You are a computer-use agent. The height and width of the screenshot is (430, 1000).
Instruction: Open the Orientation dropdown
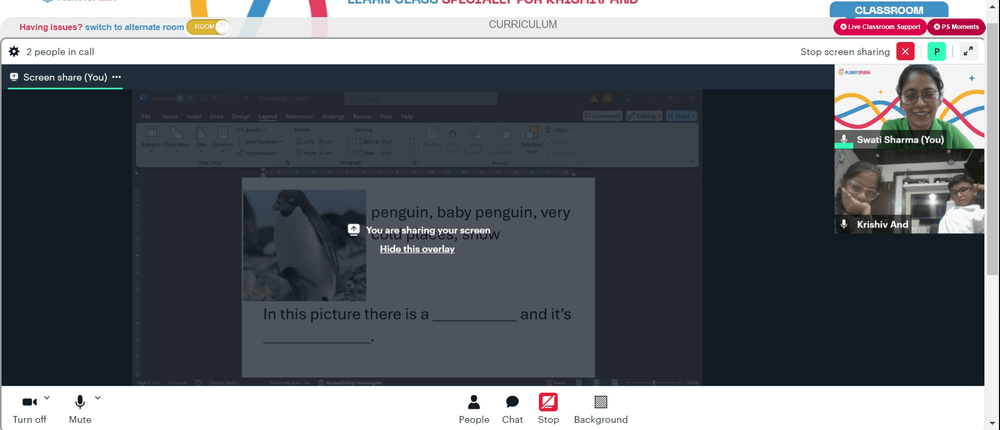click(177, 140)
